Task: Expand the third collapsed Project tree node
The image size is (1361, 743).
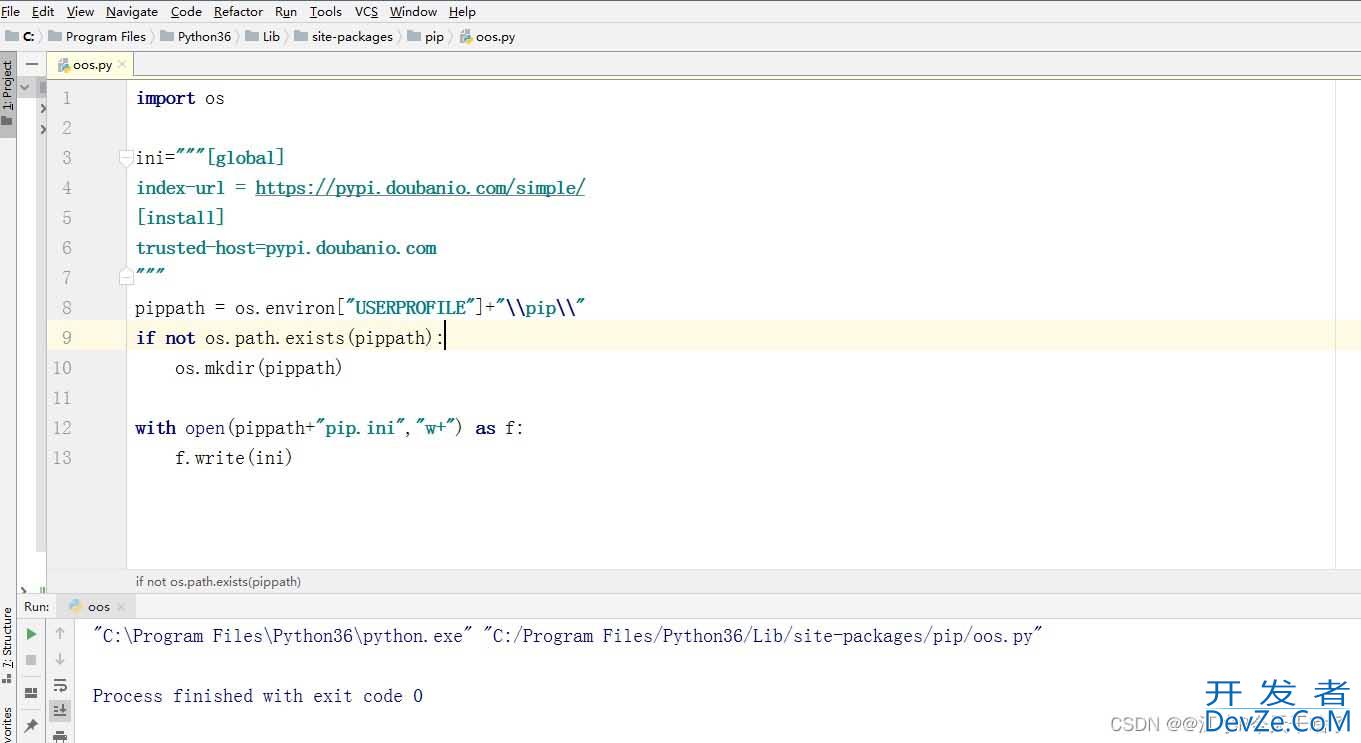Action: (x=42, y=129)
